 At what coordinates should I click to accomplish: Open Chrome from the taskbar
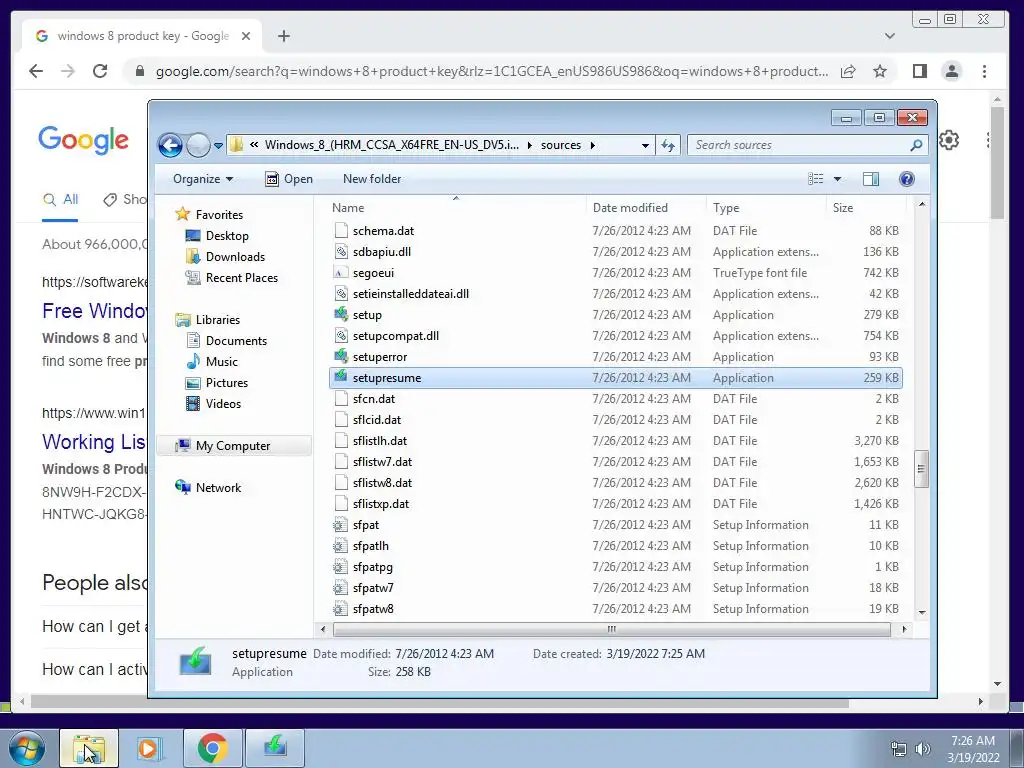click(x=212, y=748)
